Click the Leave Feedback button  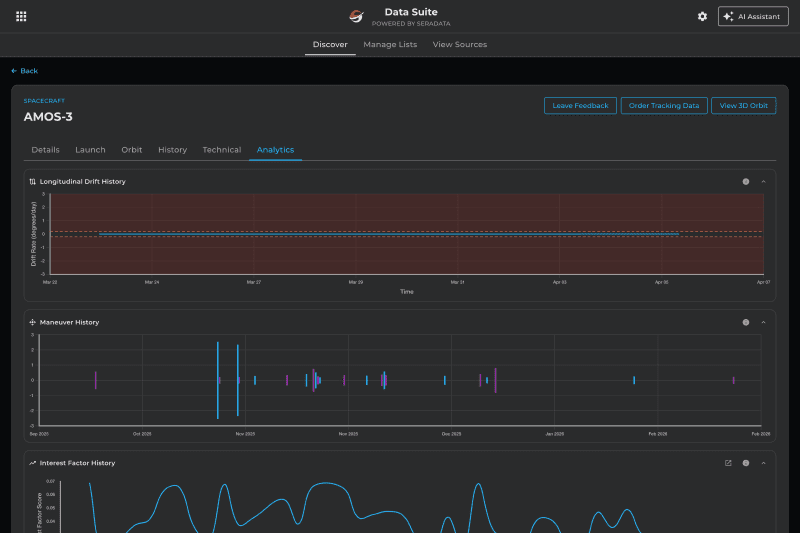point(580,106)
